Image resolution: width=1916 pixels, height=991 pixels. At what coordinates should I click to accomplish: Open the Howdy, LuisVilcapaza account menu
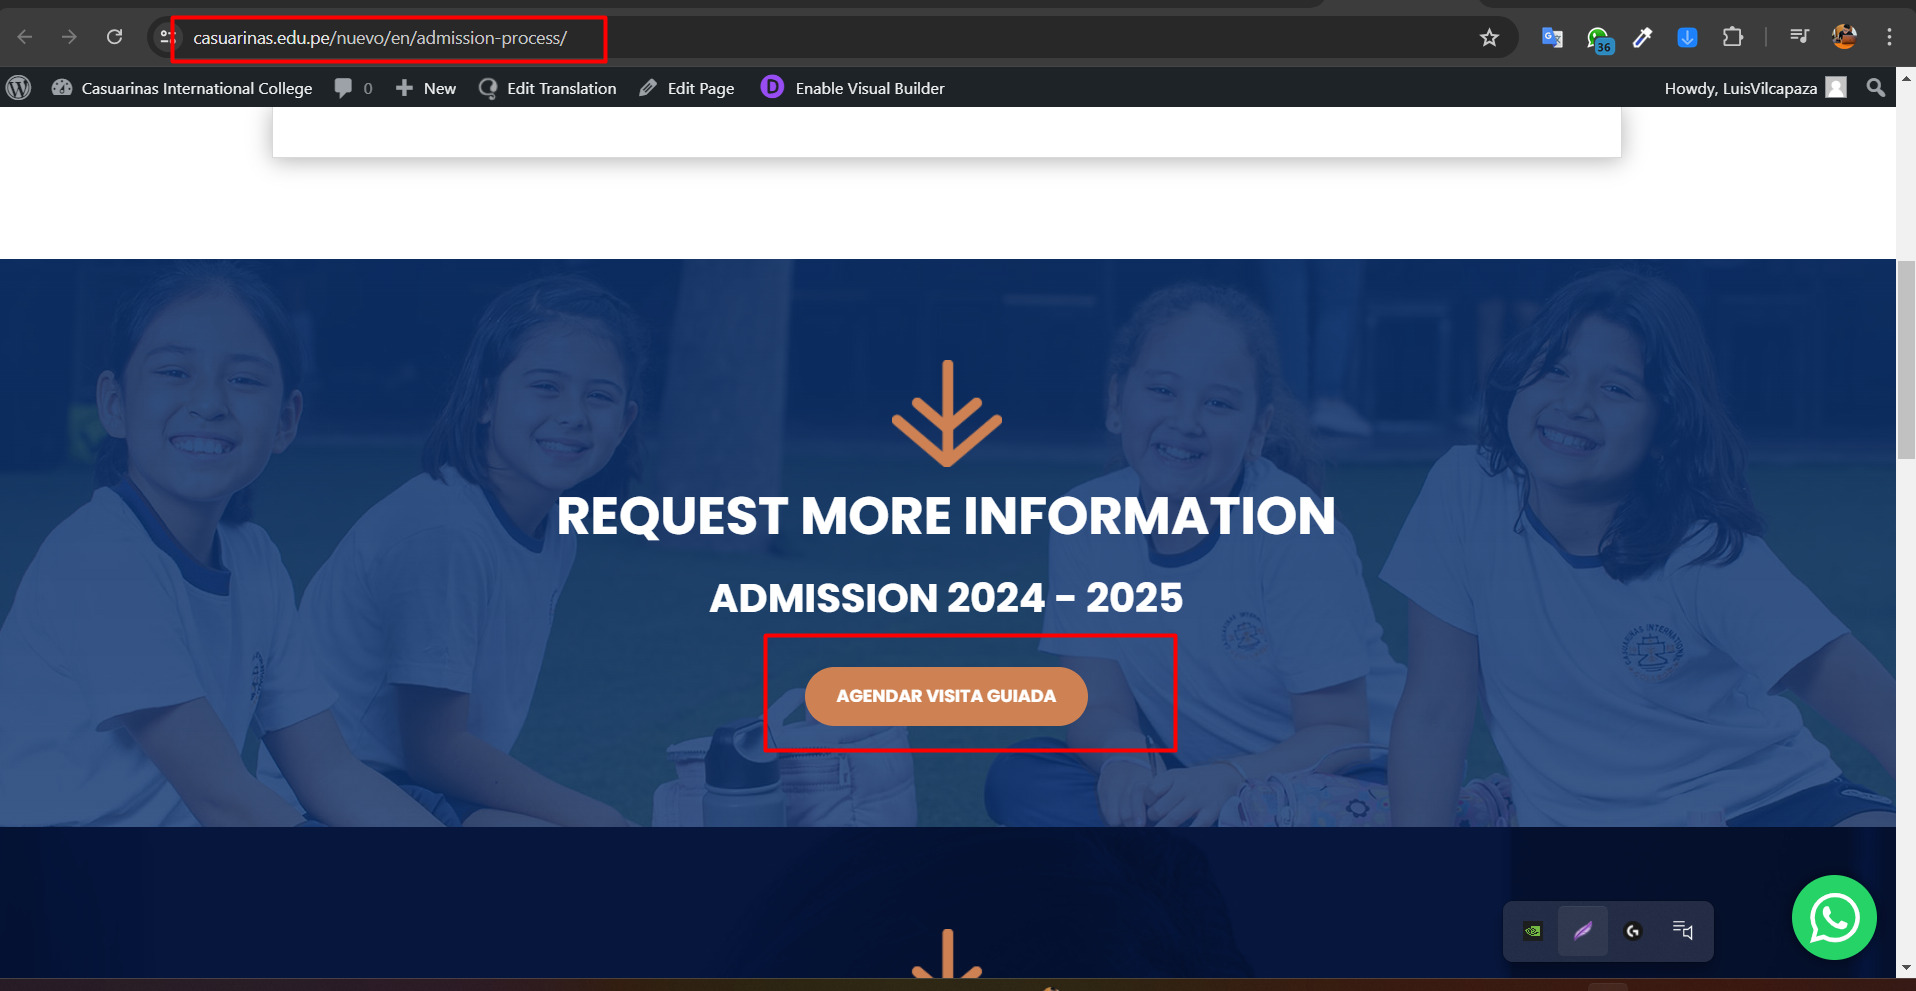[1755, 88]
